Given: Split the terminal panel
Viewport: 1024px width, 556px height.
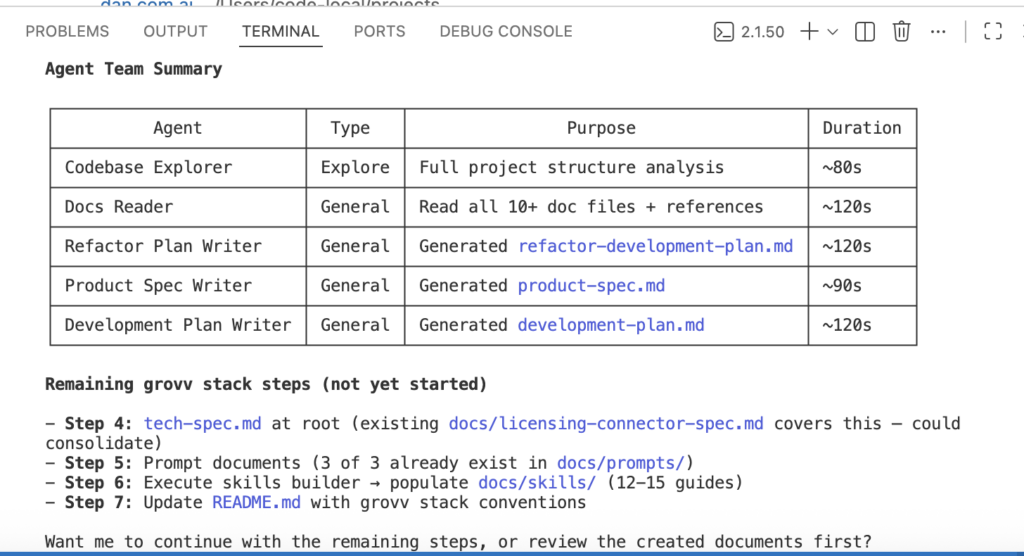Looking at the screenshot, I should click(866, 32).
